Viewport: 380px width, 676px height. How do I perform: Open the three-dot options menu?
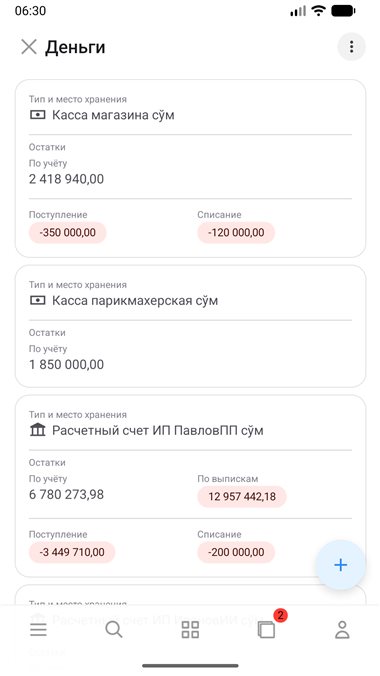[x=352, y=47]
